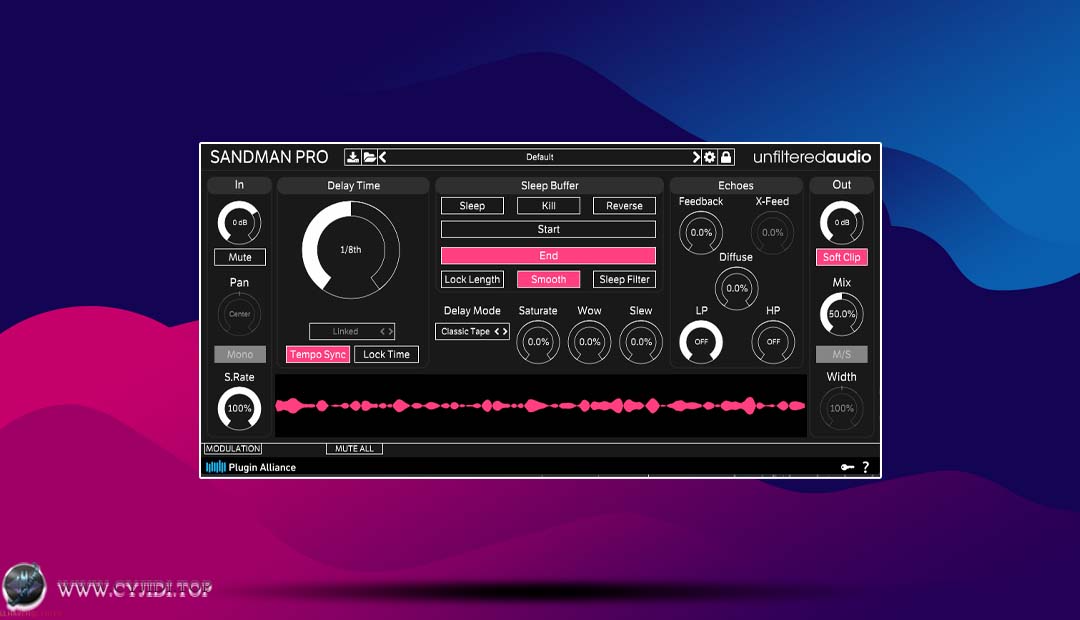
Task: Click the MUTE ALL button
Action: tap(354, 448)
